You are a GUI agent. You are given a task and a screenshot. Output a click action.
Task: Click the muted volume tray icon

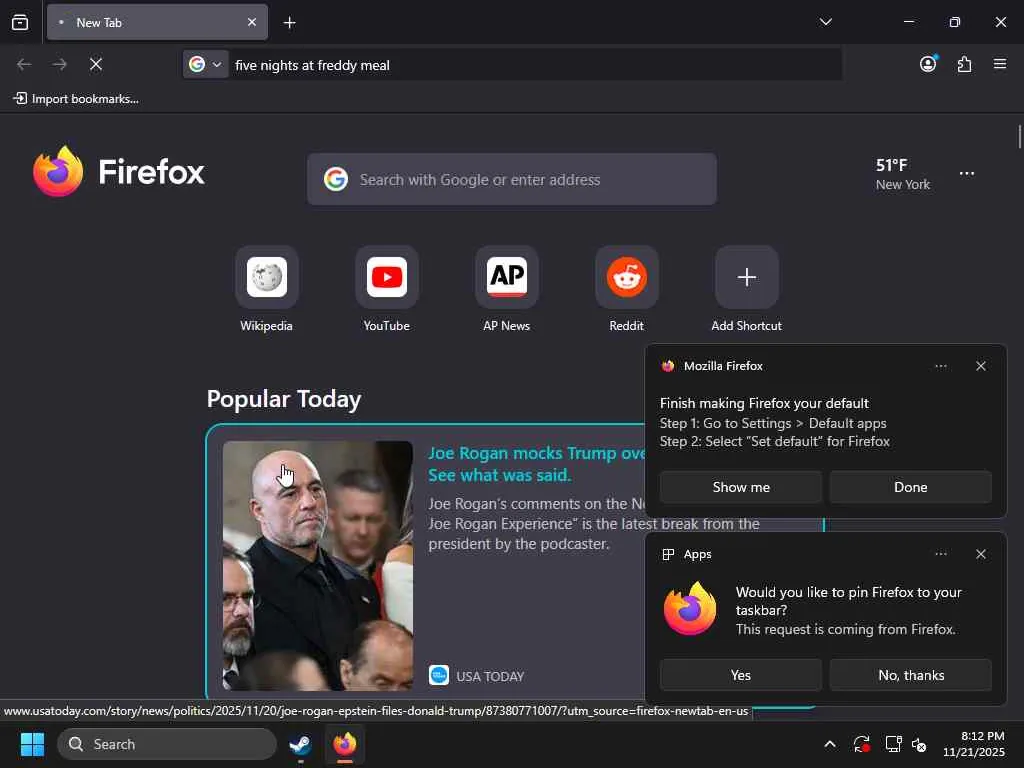(919, 744)
